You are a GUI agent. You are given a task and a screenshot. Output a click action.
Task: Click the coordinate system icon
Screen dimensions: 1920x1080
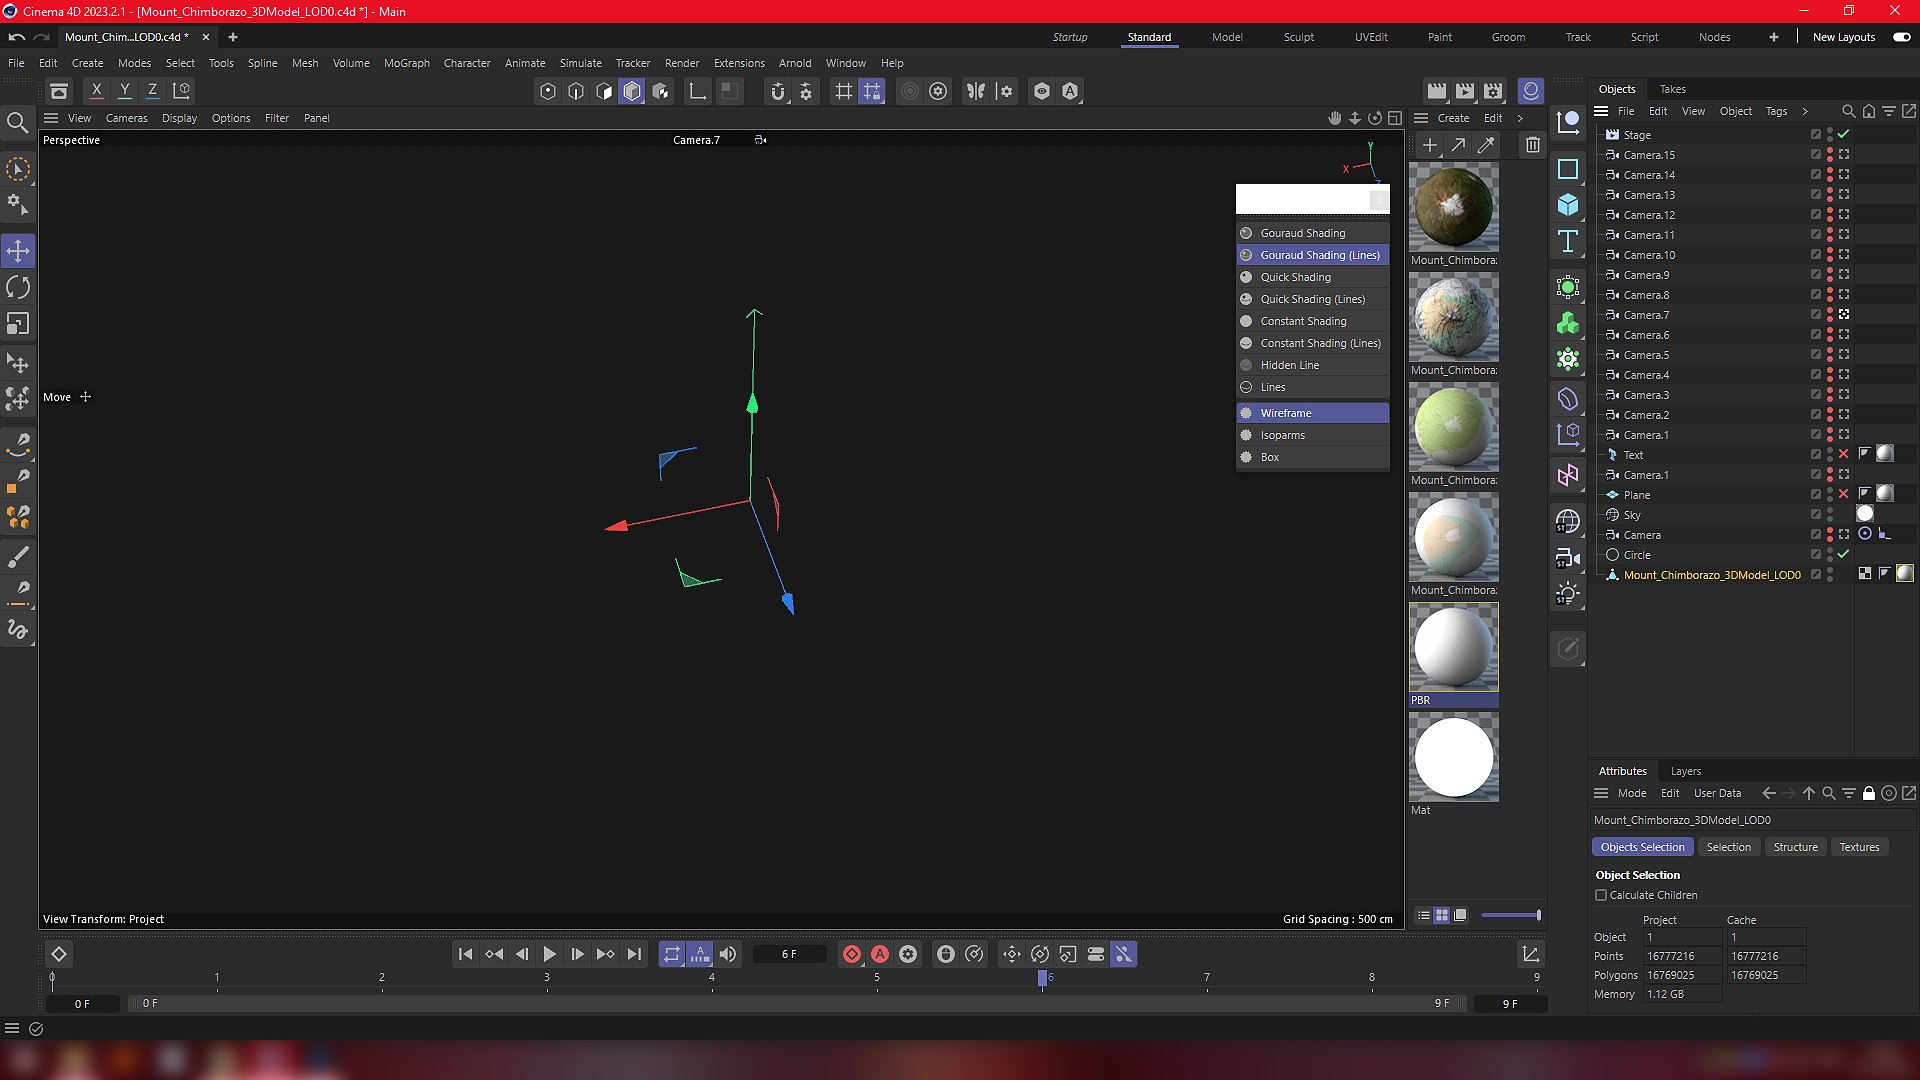181,91
